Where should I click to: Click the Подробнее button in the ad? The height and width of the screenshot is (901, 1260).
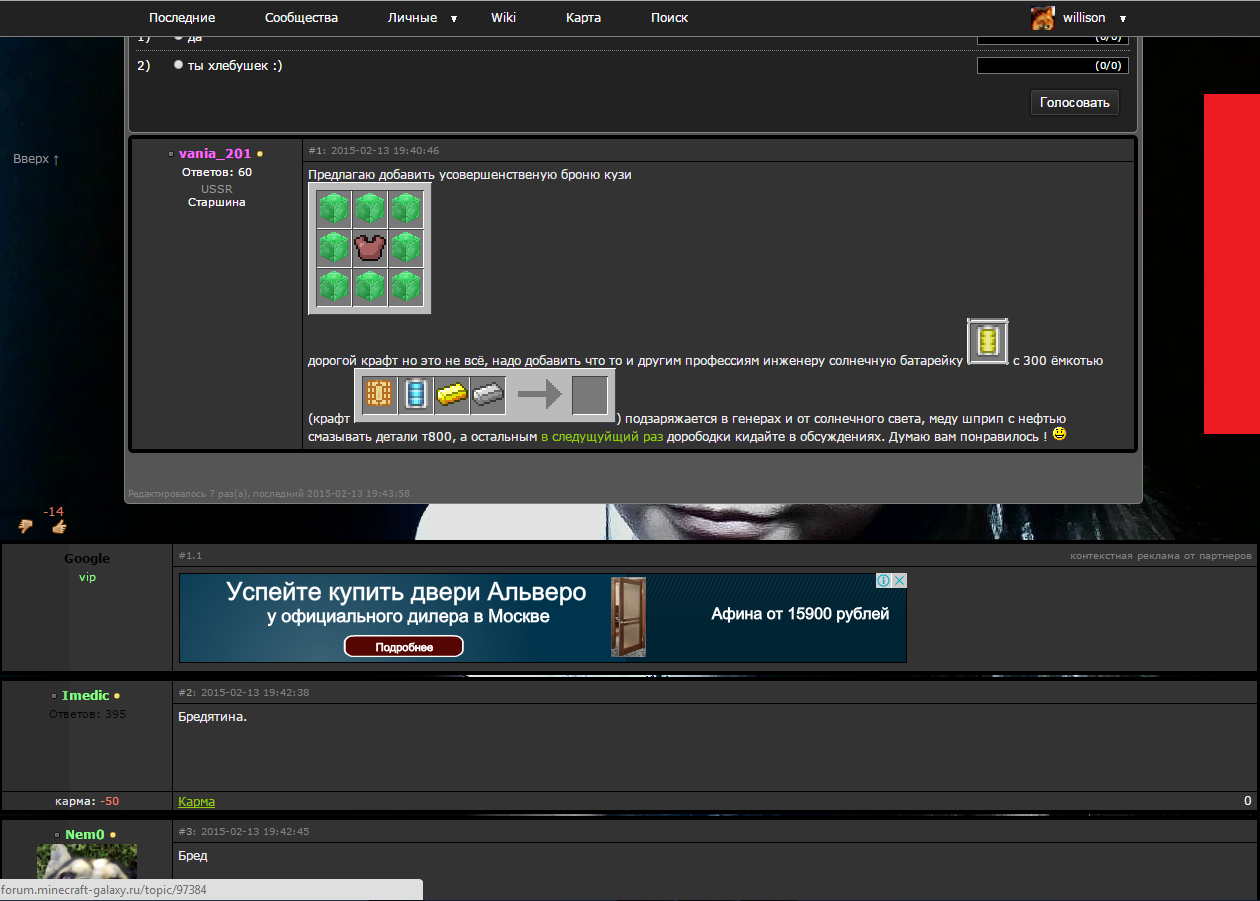[x=404, y=647]
